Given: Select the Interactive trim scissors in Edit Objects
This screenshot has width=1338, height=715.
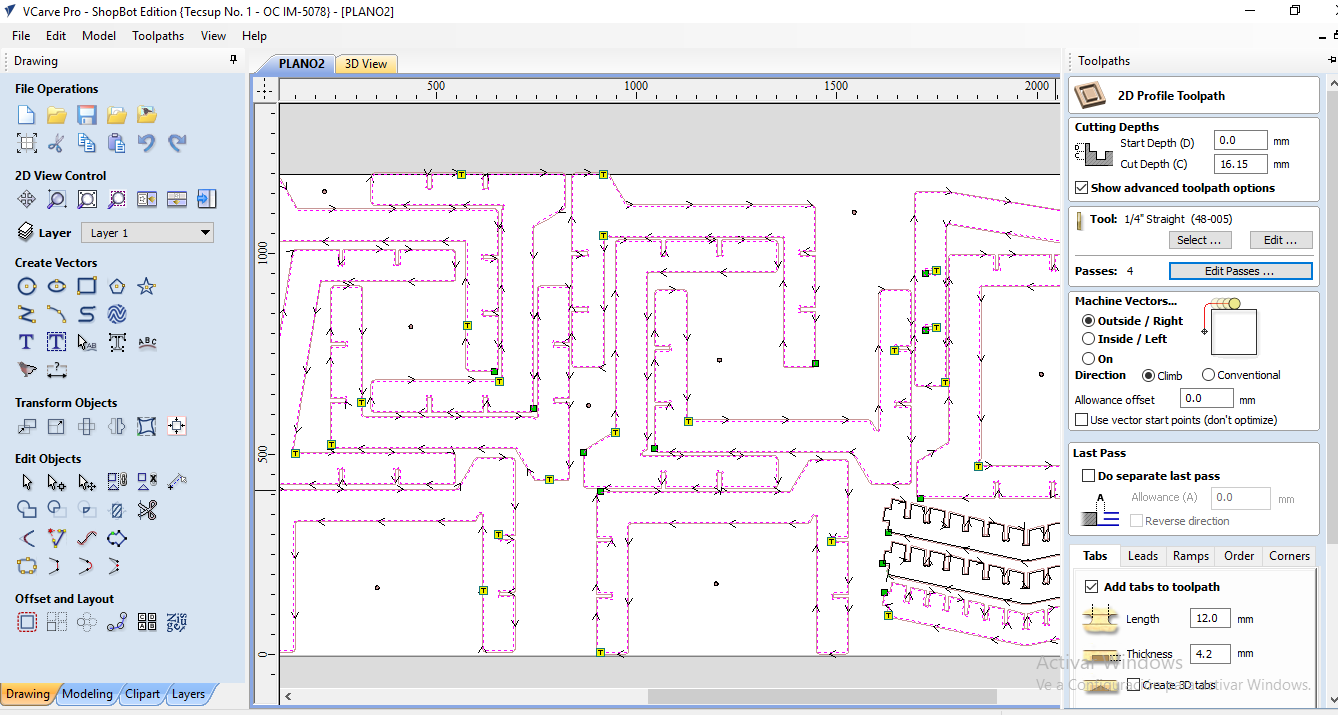Looking at the screenshot, I should point(147,511).
